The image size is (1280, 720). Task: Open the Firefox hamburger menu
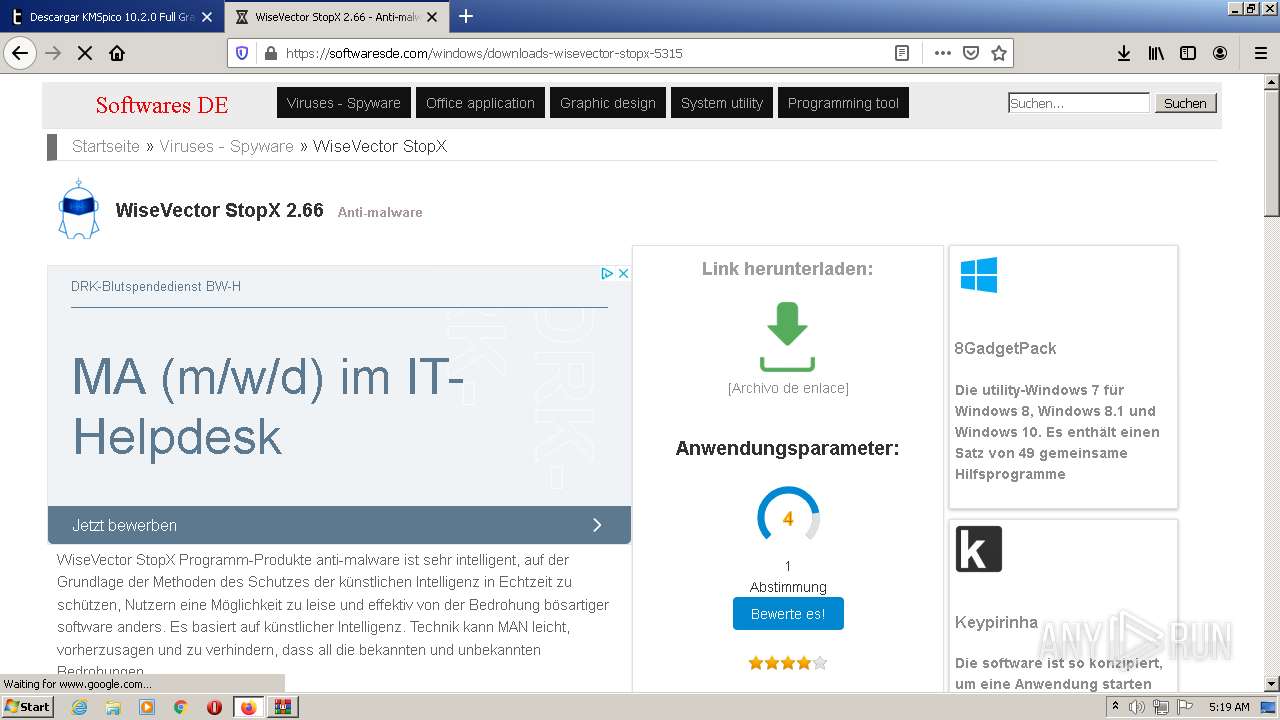pyautogui.click(x=1260, y=53)
